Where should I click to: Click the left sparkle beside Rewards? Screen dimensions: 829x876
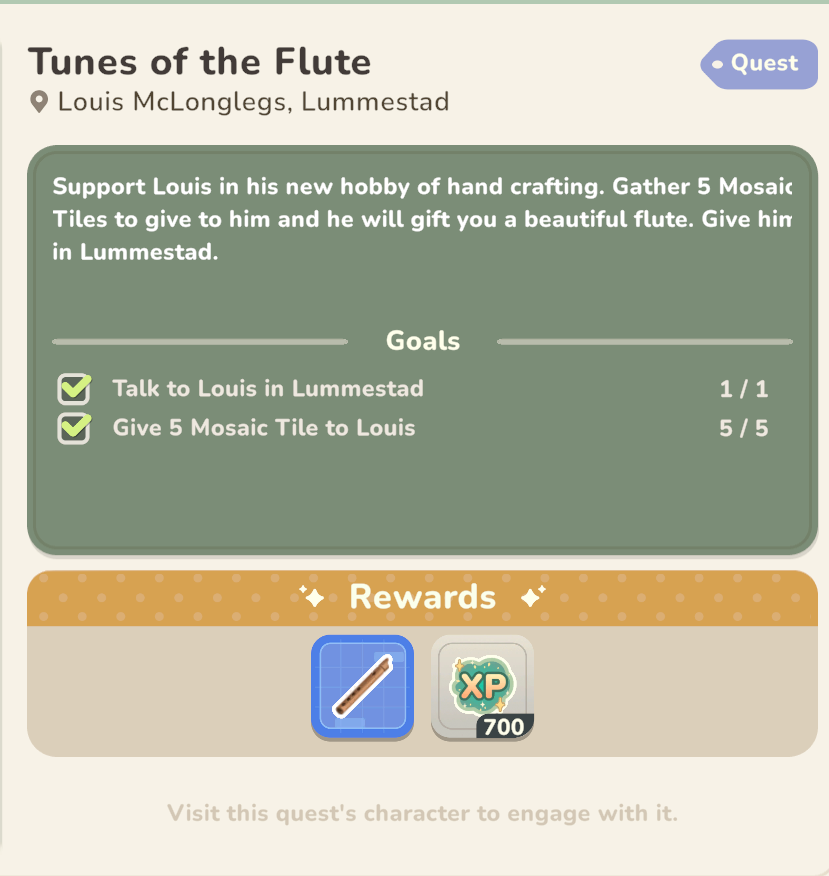[x=312, y=596]
